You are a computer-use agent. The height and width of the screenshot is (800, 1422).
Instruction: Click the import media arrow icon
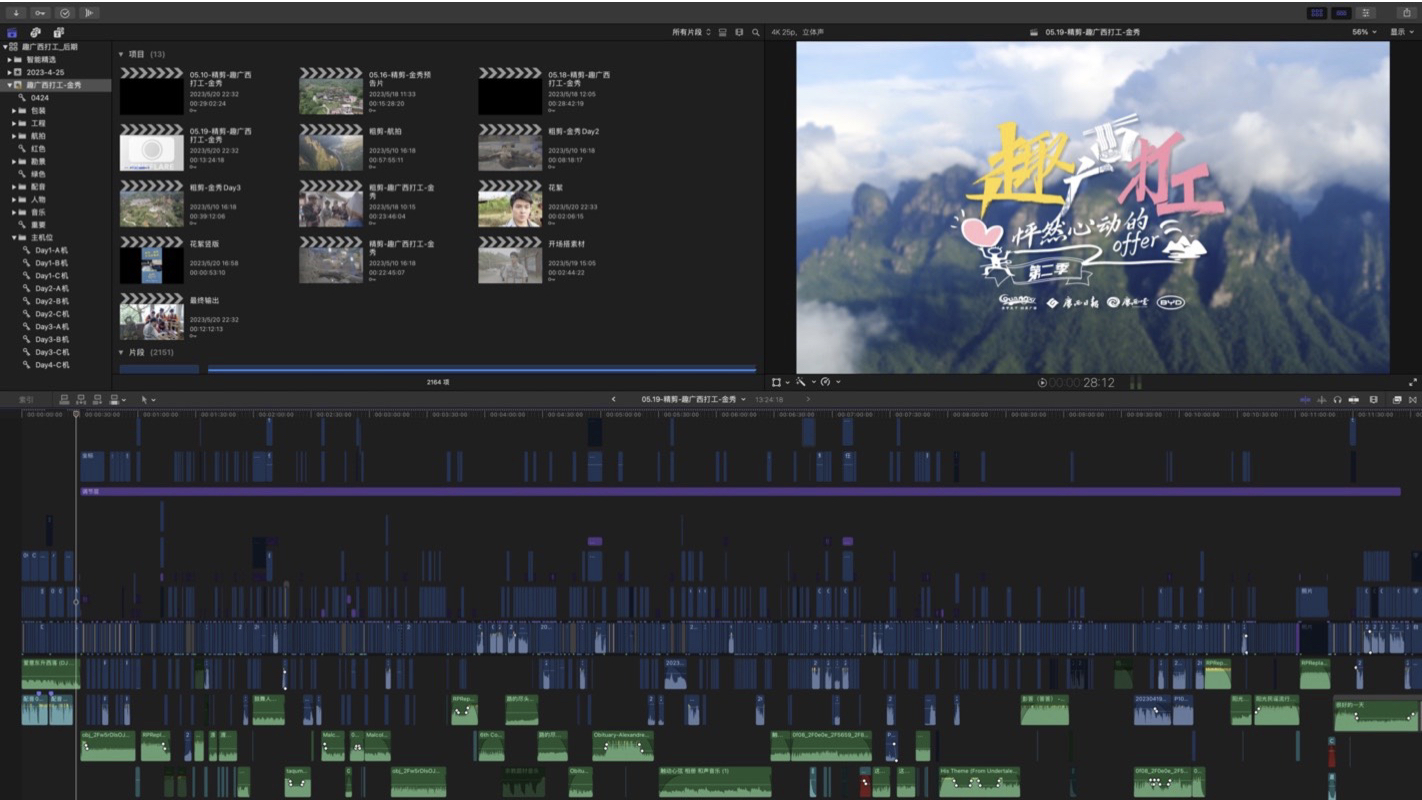[x=17, y=13]
